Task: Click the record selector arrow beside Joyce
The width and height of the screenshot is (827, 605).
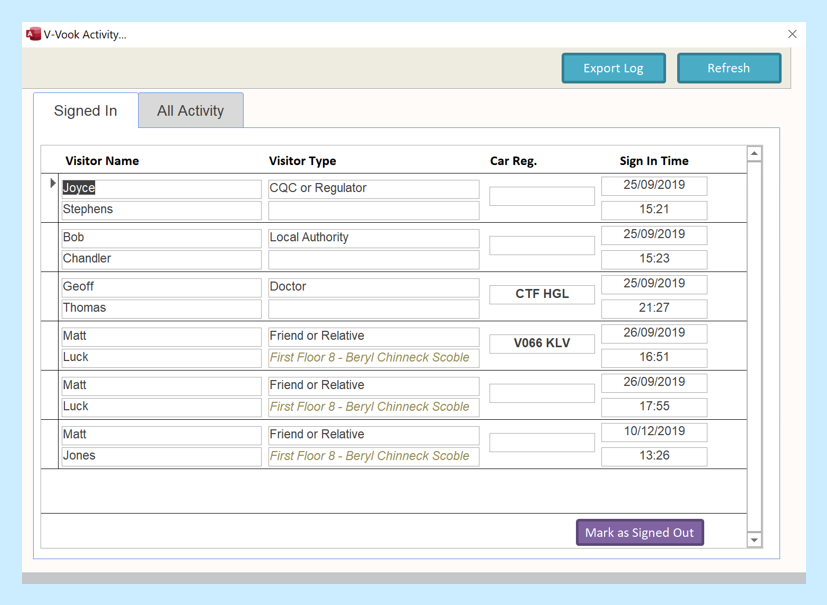Action: pos(52,184)
